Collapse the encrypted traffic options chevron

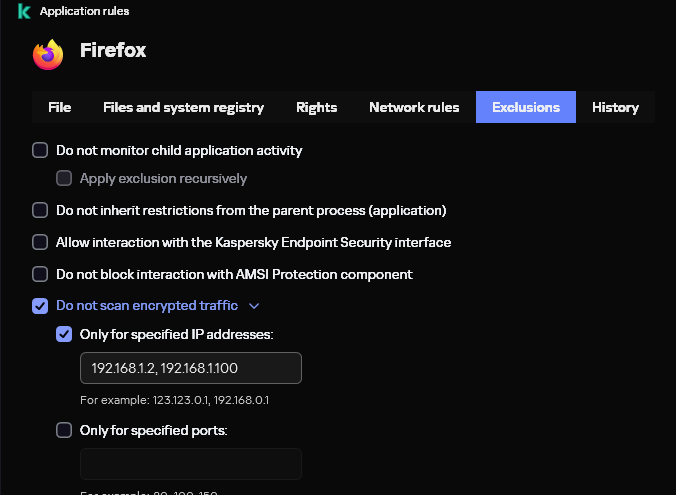[254, 306]
